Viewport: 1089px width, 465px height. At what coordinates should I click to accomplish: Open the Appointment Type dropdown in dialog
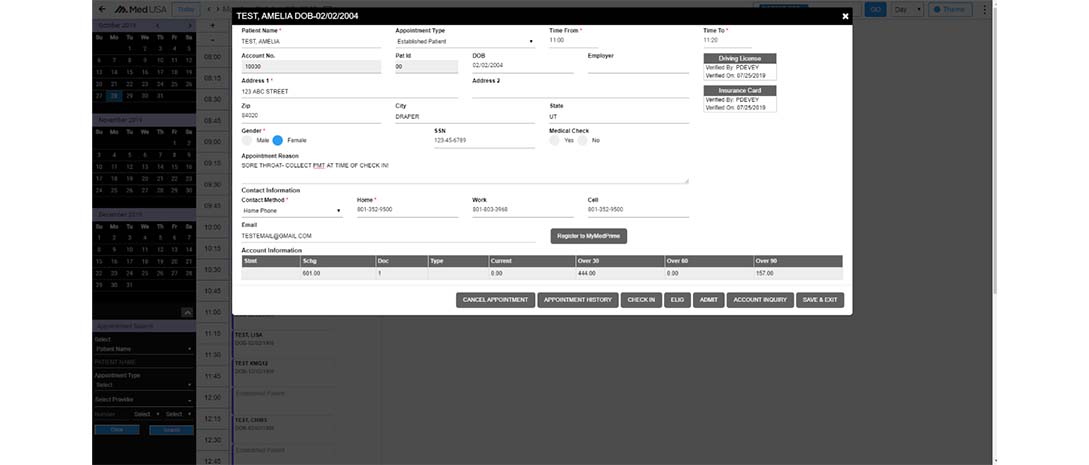[465, 42]
